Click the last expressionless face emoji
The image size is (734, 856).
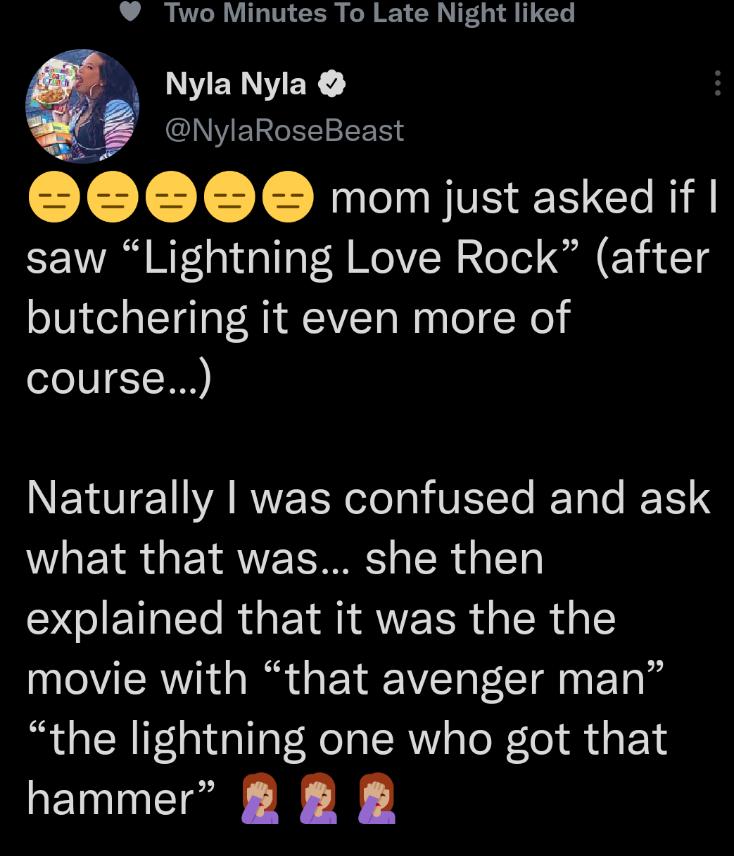292,196
